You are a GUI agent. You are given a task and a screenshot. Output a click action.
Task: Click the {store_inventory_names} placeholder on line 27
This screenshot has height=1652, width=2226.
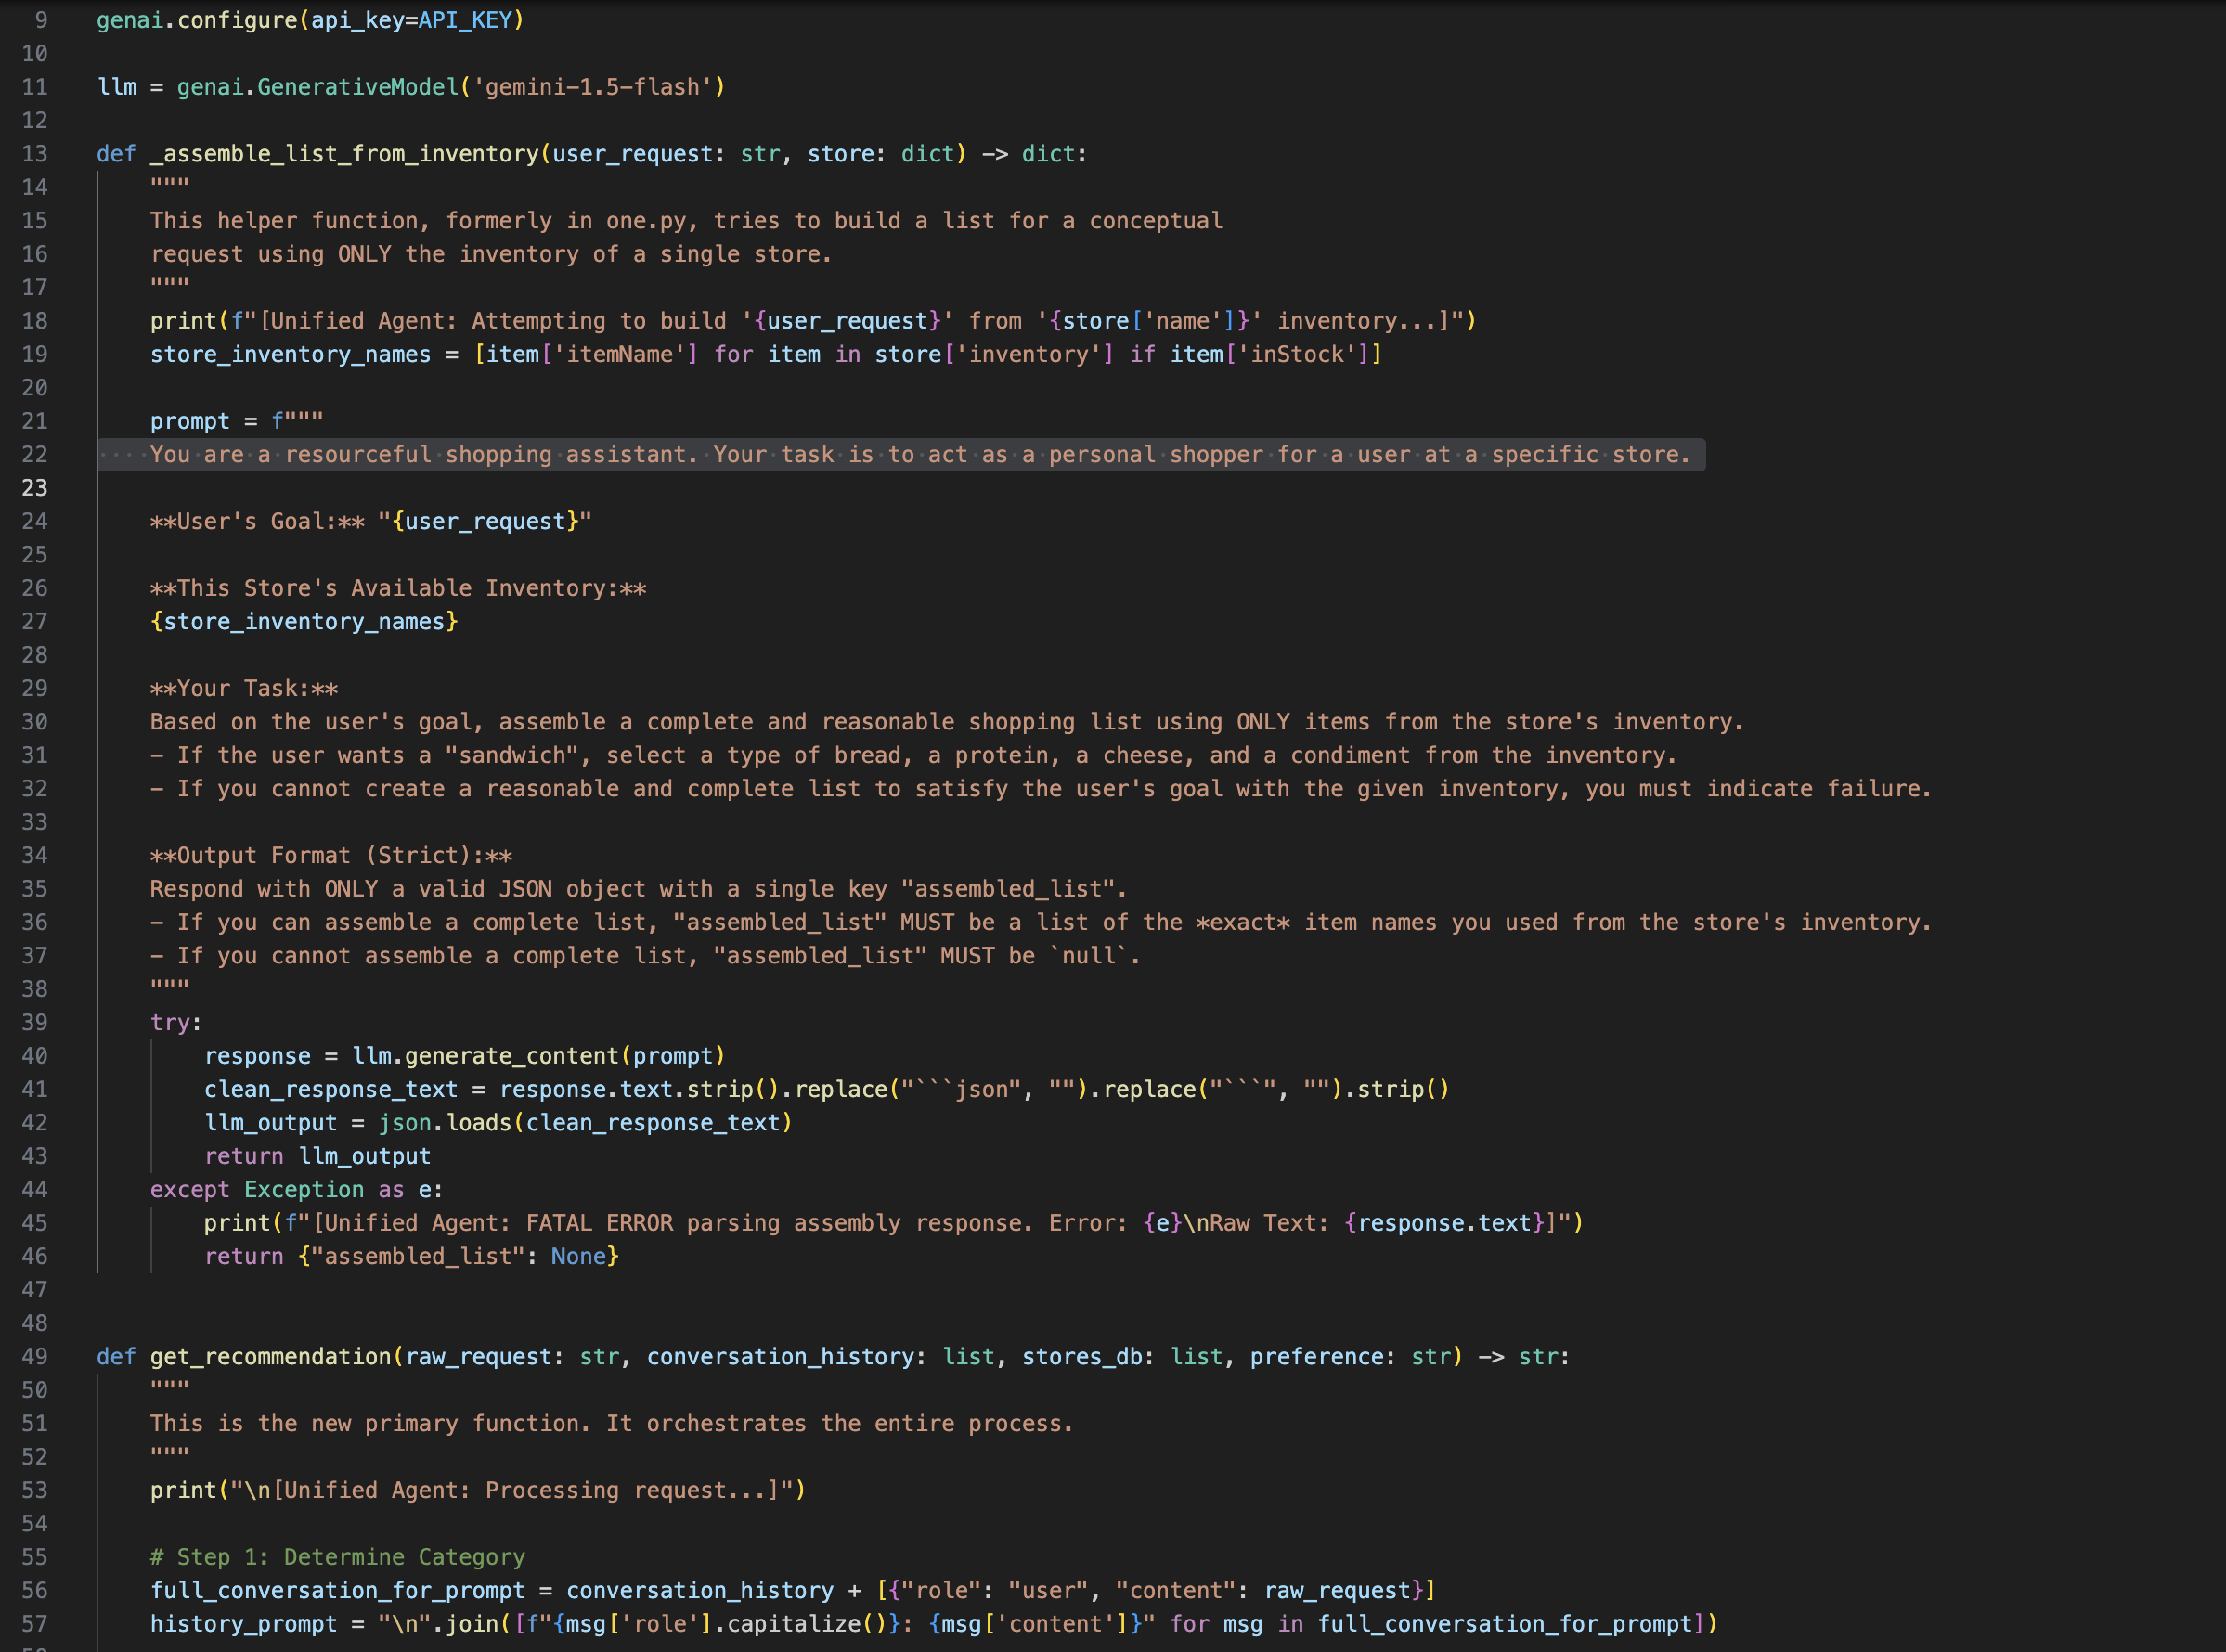[x=304, y=622]
